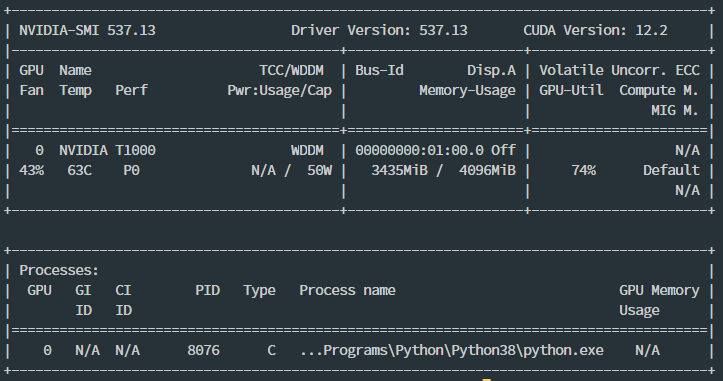Click the 63C temperature value

click(79, 171)
